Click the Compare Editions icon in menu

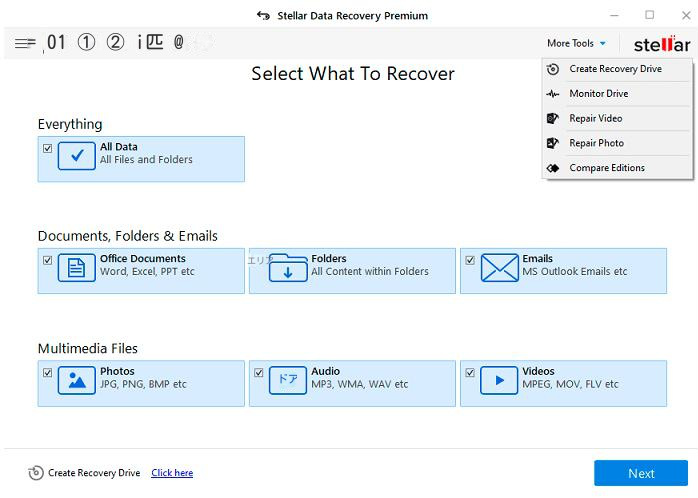click(x=553, y=168)
